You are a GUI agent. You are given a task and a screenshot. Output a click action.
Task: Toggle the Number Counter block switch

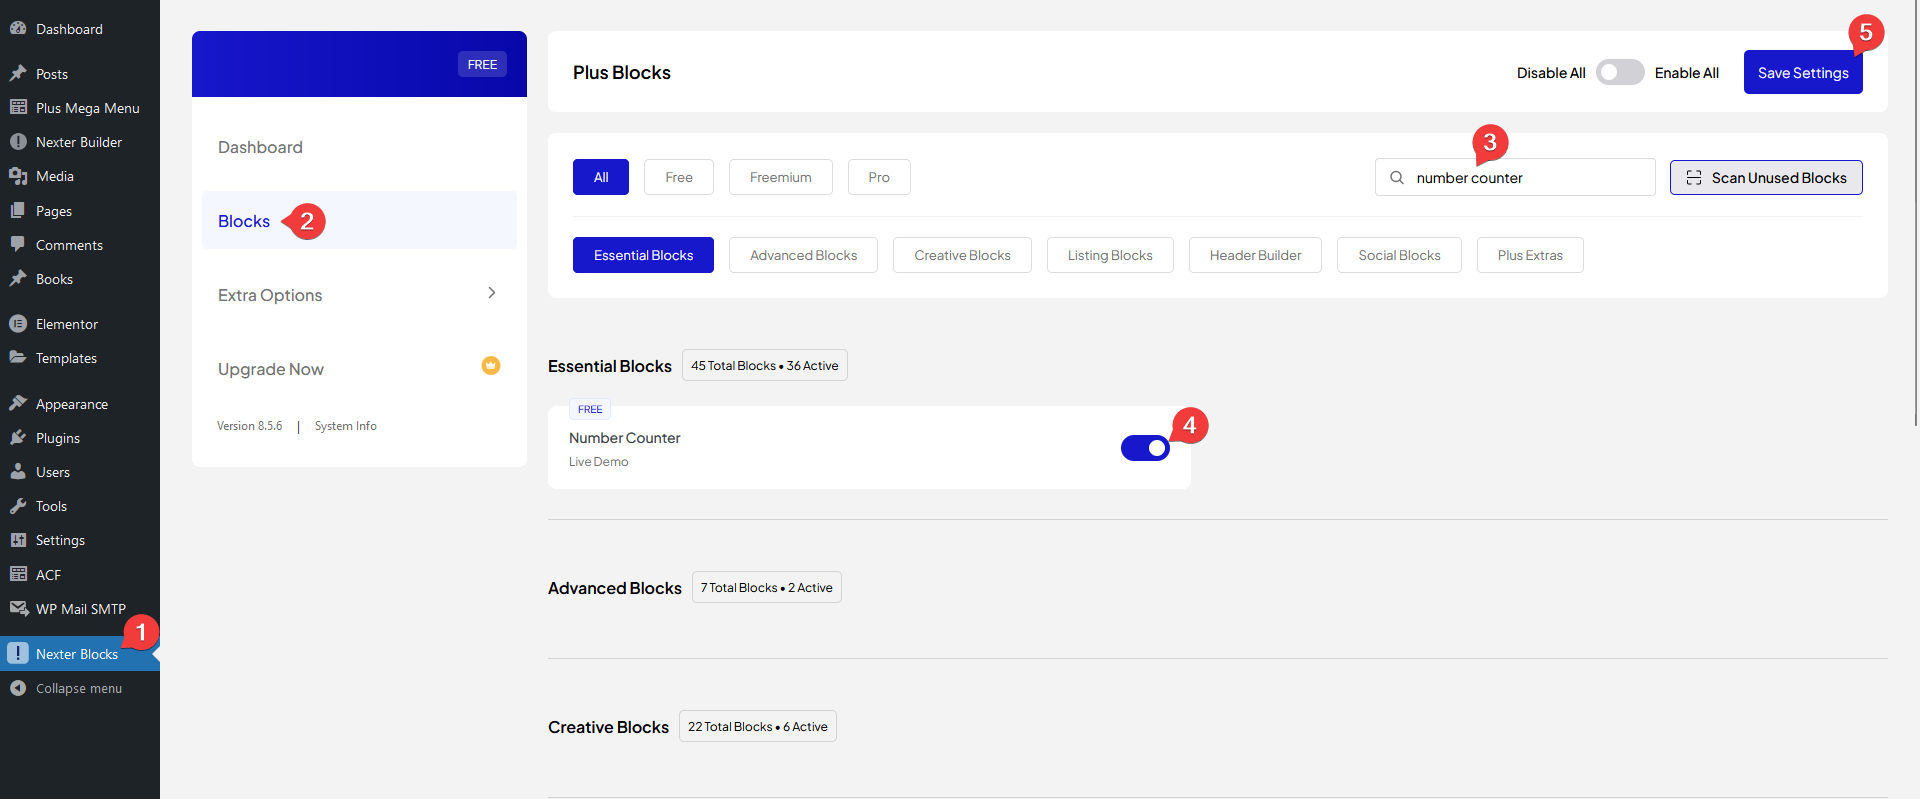1145,448
